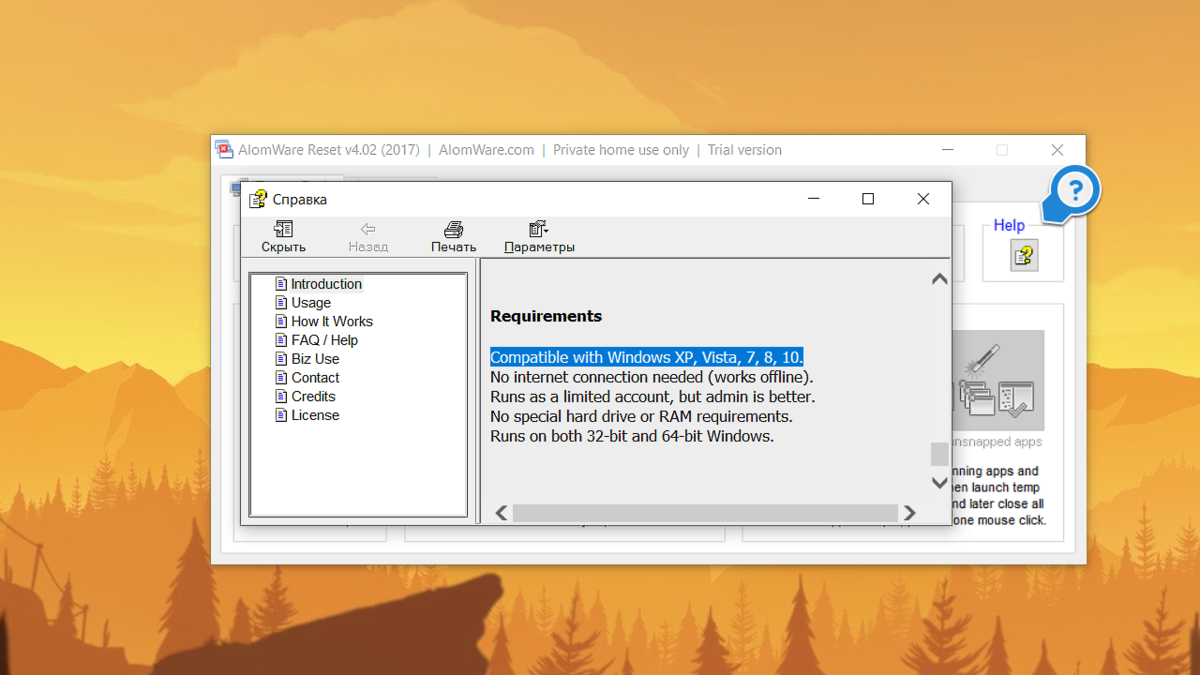Close the AlomWare Reset main window
This screenshot has height=675, width=1200.
tap(1057, 150)
